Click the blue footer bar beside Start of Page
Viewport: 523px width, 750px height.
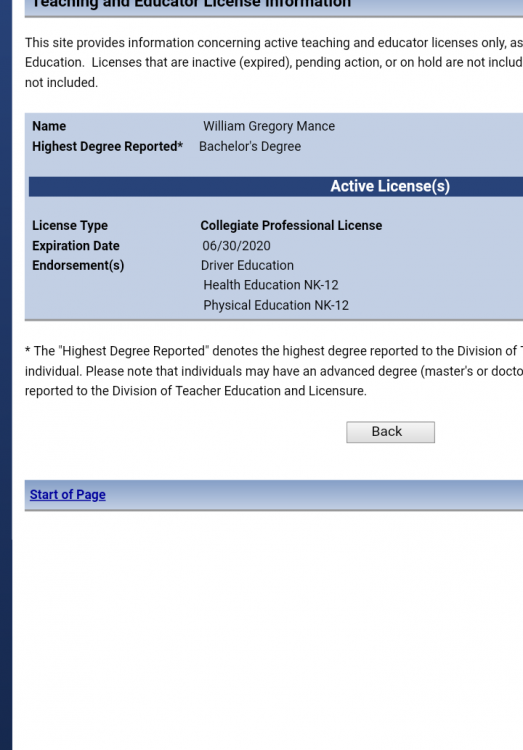click(314, 495)
